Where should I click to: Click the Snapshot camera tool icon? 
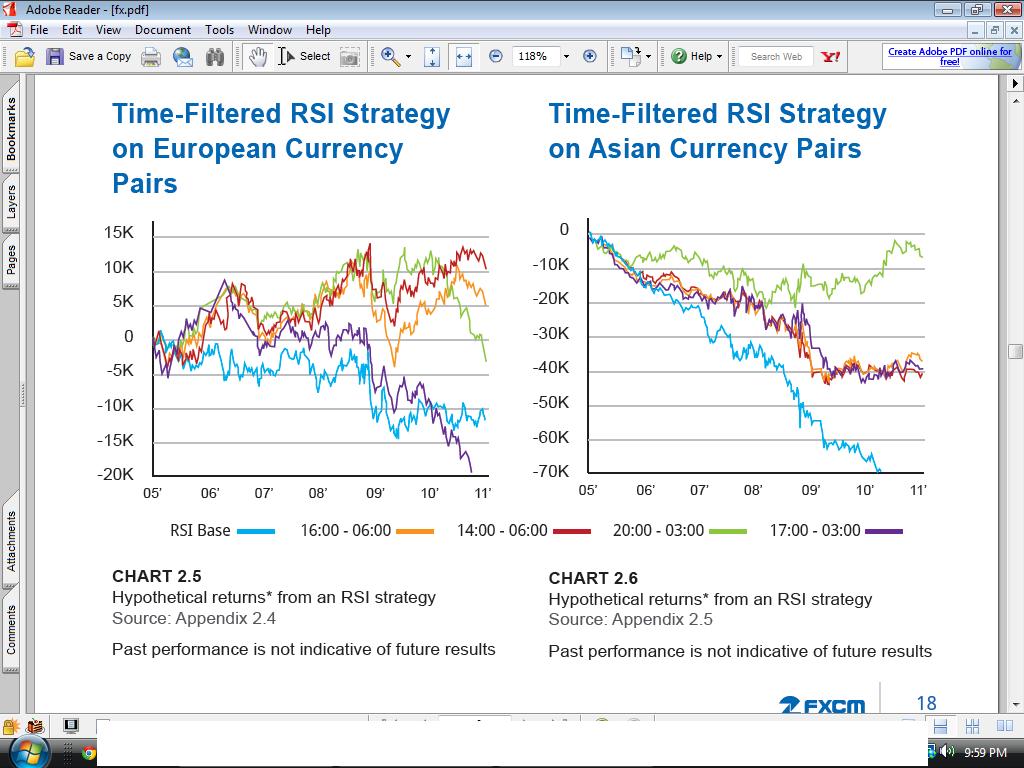click(349, 57)
